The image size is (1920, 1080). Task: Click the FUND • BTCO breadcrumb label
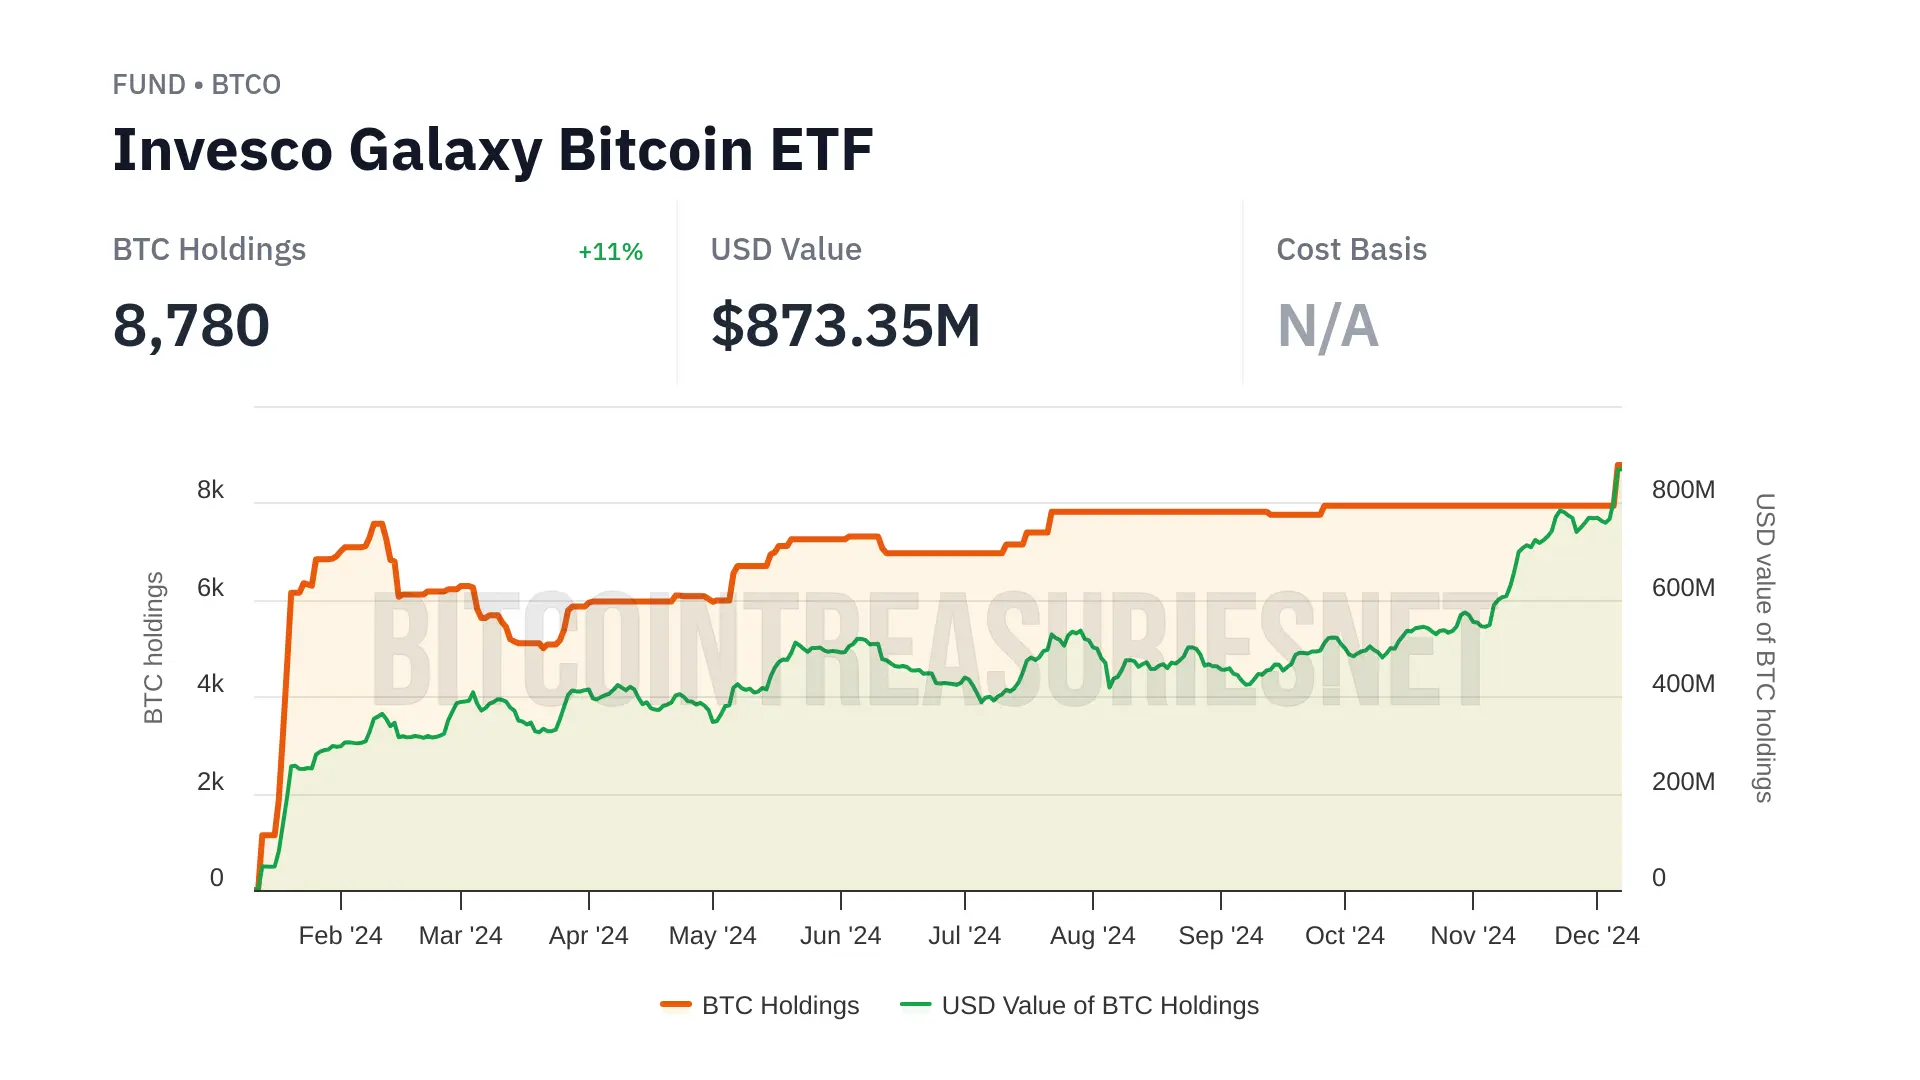coord(196,85)
